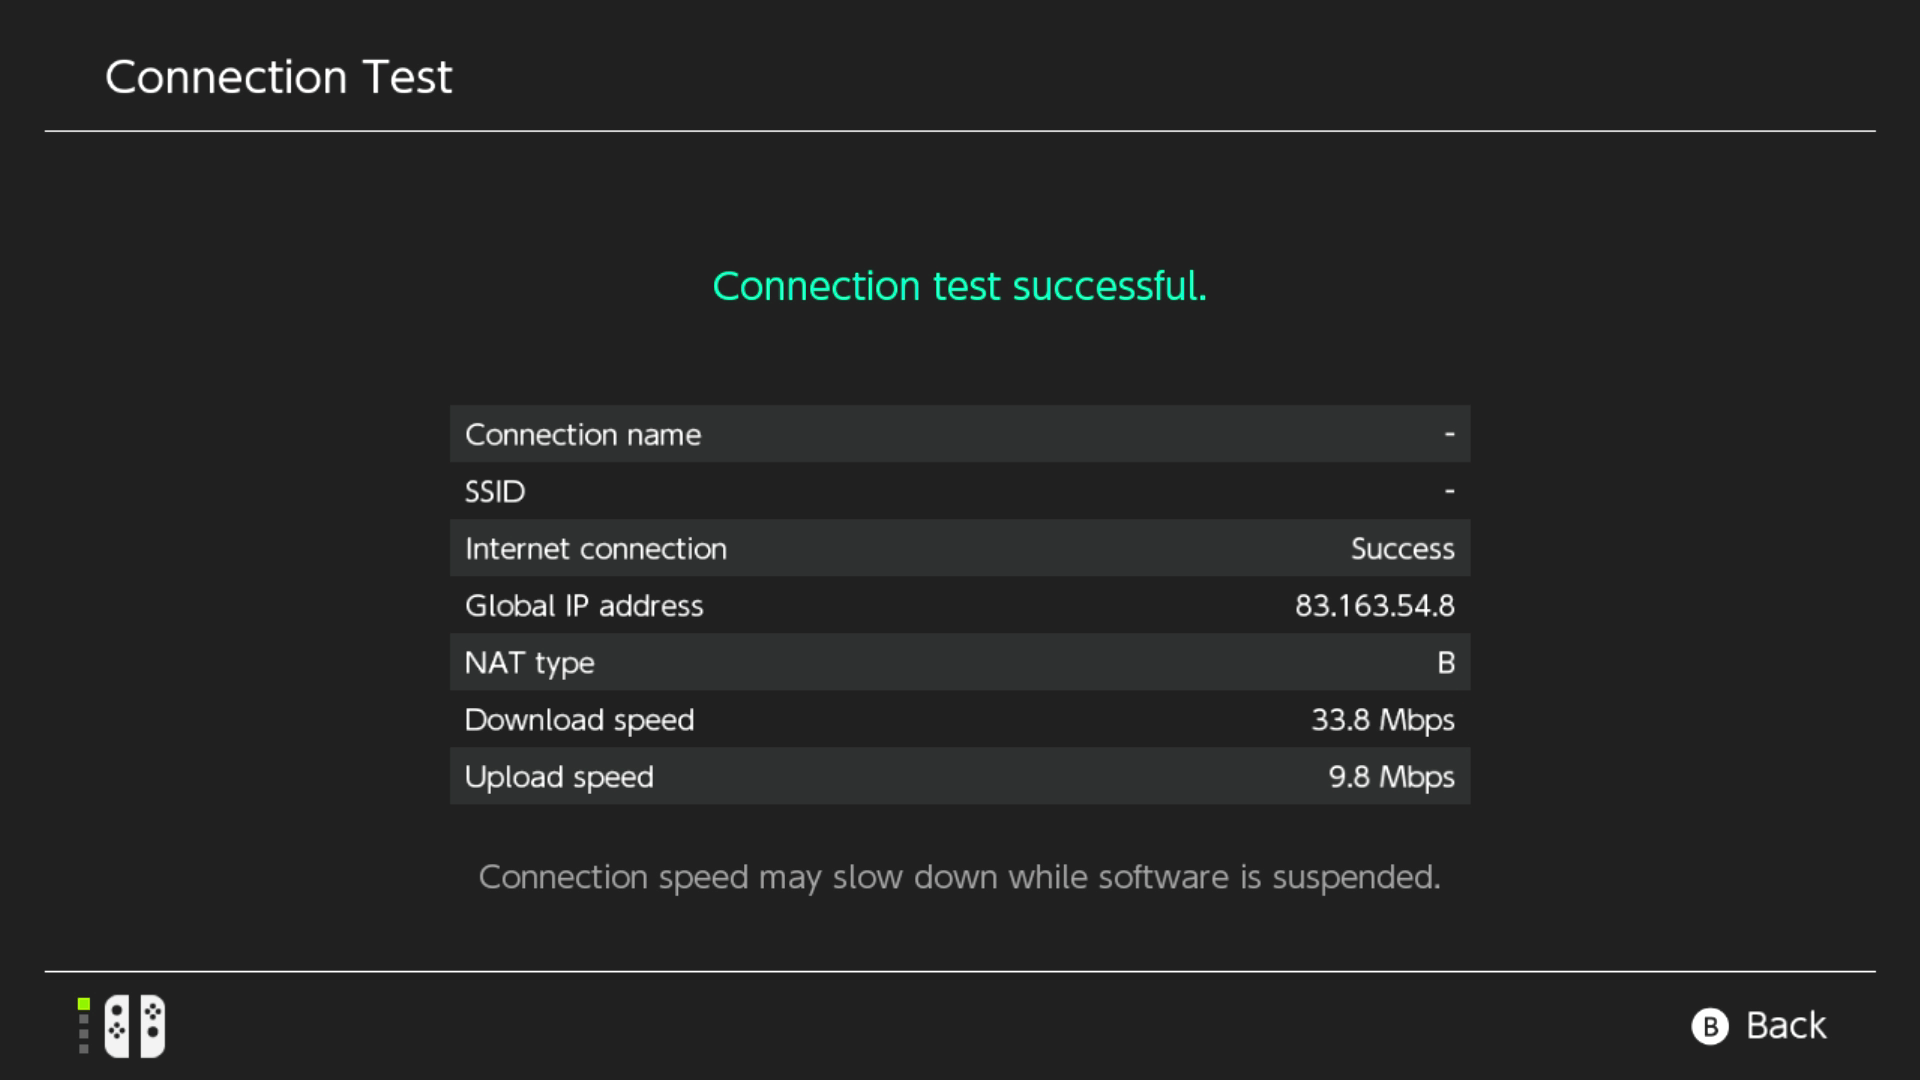Click the green player indicator light

click(x=84, y=1004)
